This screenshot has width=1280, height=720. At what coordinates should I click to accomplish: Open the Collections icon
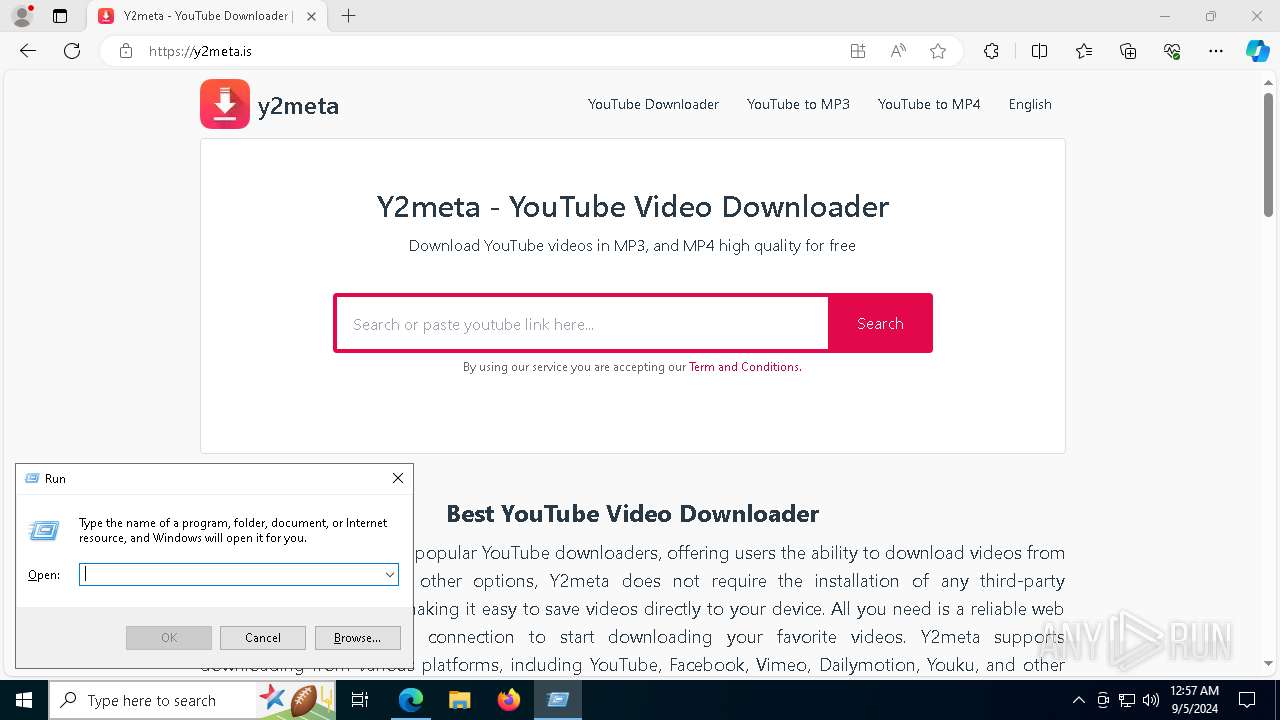coord(1128,51)
